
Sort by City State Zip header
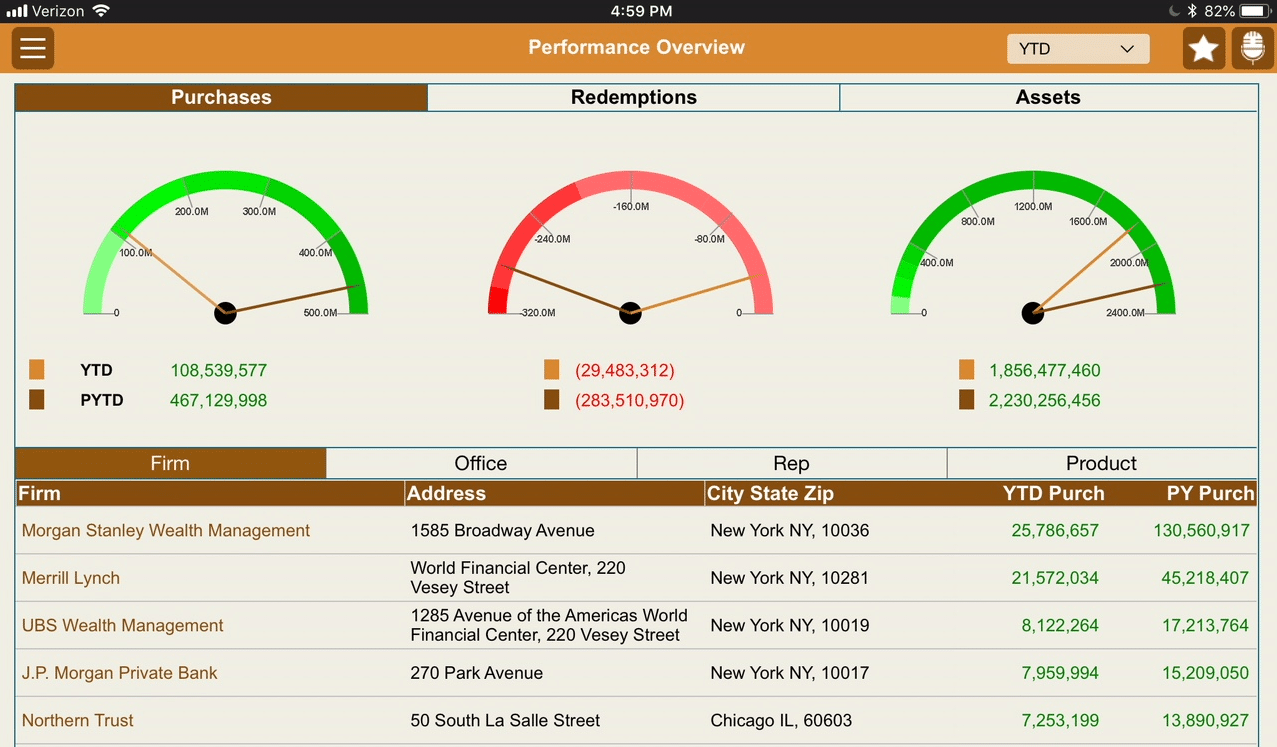pyautogui.click(x=770, y=493)
